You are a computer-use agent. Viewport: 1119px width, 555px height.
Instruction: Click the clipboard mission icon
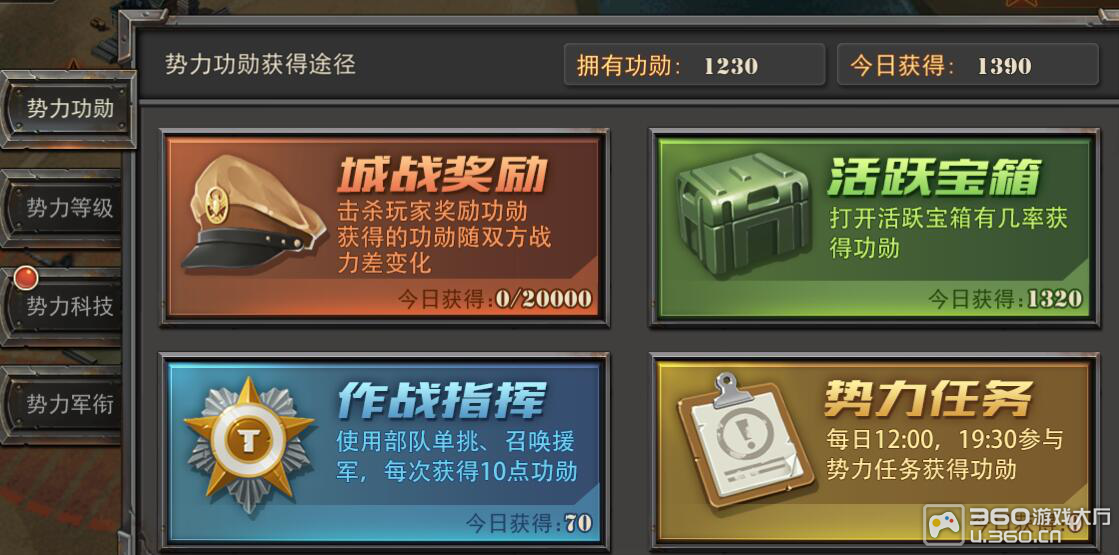point(744,442)
